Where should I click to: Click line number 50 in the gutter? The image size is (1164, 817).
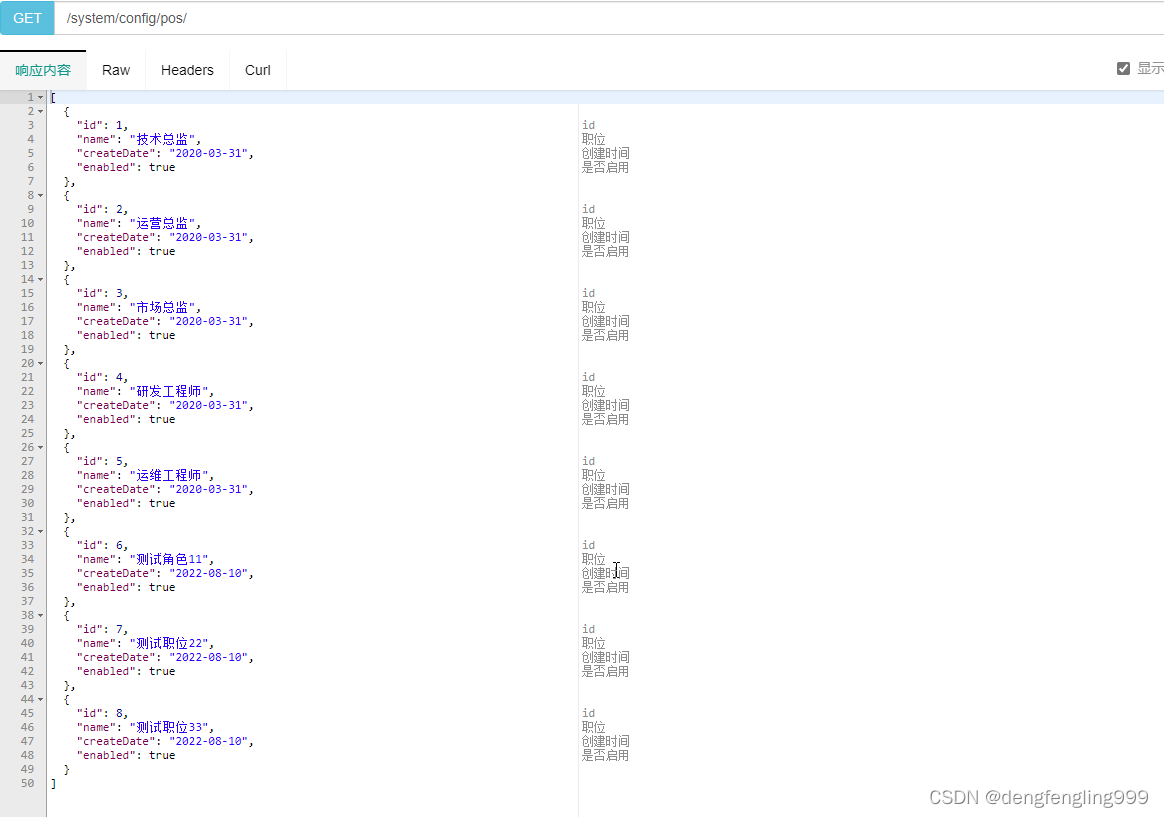tap(27, 783)
